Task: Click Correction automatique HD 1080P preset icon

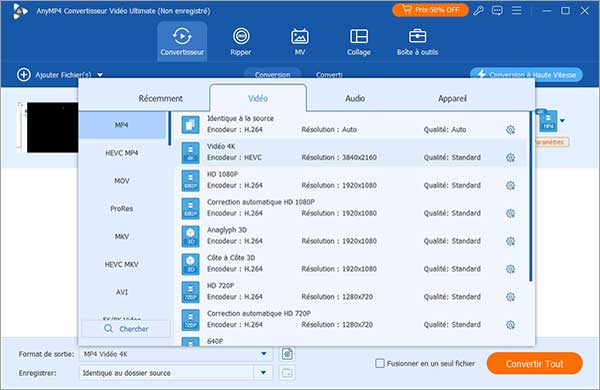Action: [190, 208]
